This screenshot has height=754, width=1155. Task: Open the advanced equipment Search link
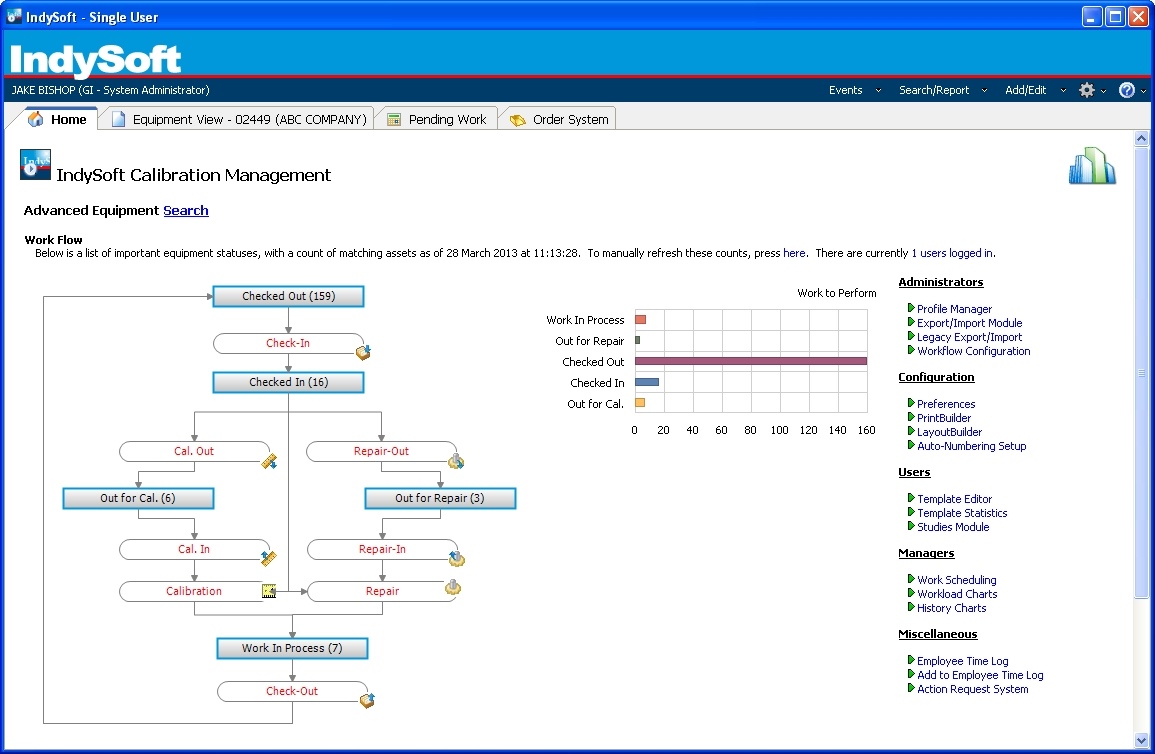(x=186, y=210)
